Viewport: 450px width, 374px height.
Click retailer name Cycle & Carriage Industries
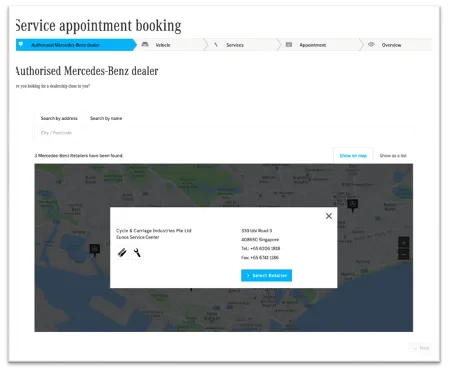pos(154,231)
